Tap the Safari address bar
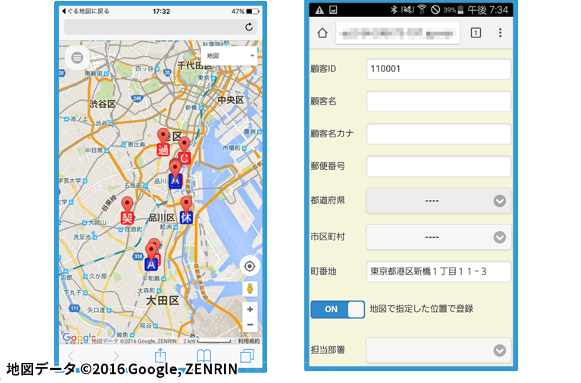 coord(160,27)
